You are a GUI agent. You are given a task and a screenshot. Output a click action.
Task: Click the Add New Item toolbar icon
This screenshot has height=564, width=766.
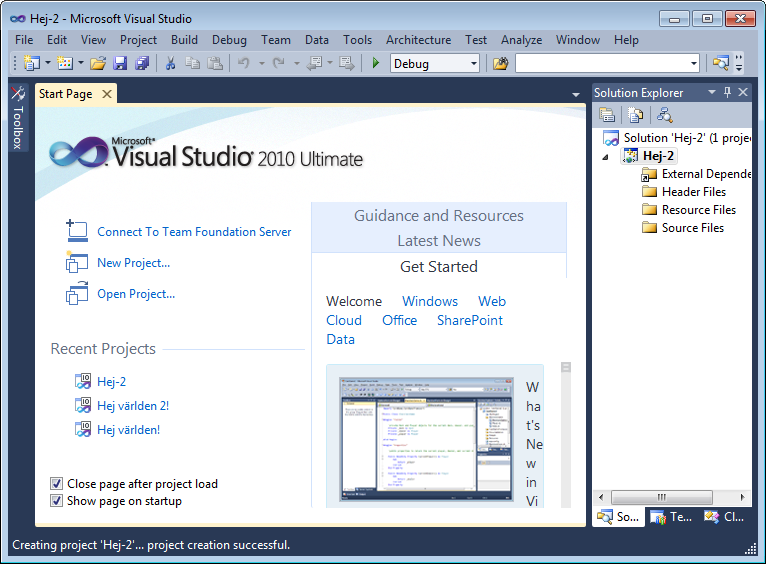coord(65,63)
